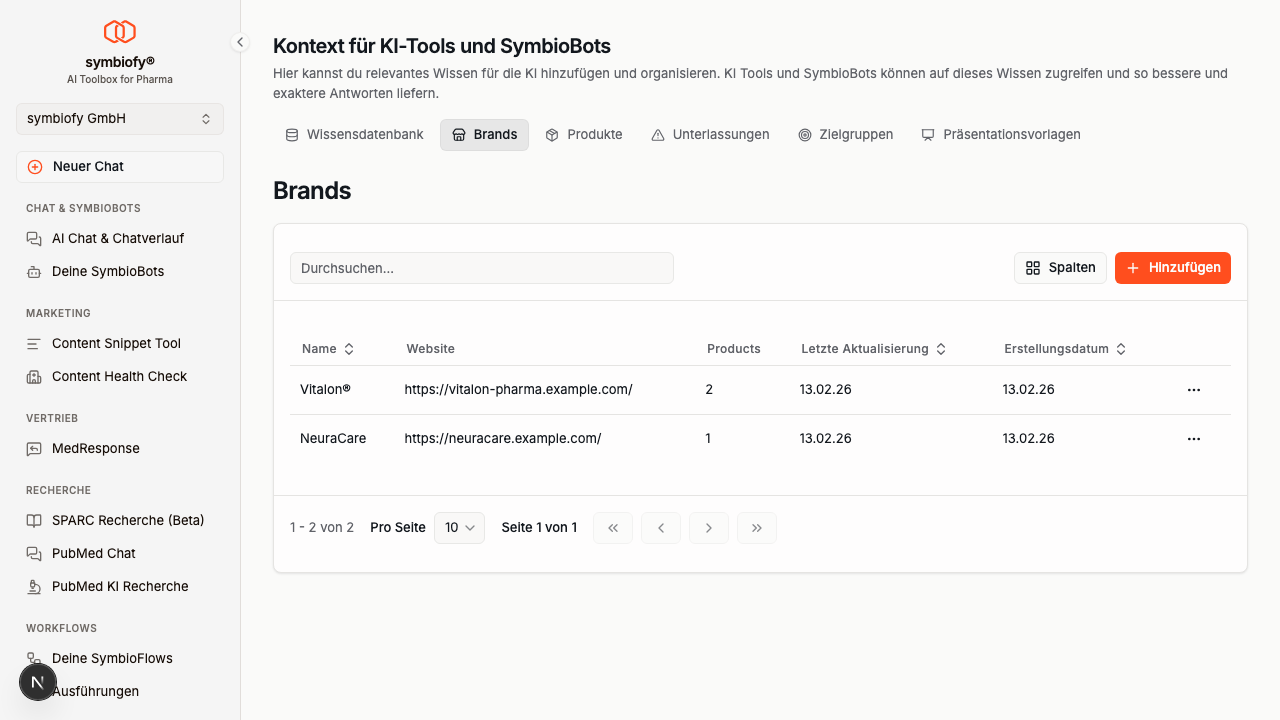Screen dimensions: 1280x720
Task: Jump to first page double-arrow button
Action: 613,528
